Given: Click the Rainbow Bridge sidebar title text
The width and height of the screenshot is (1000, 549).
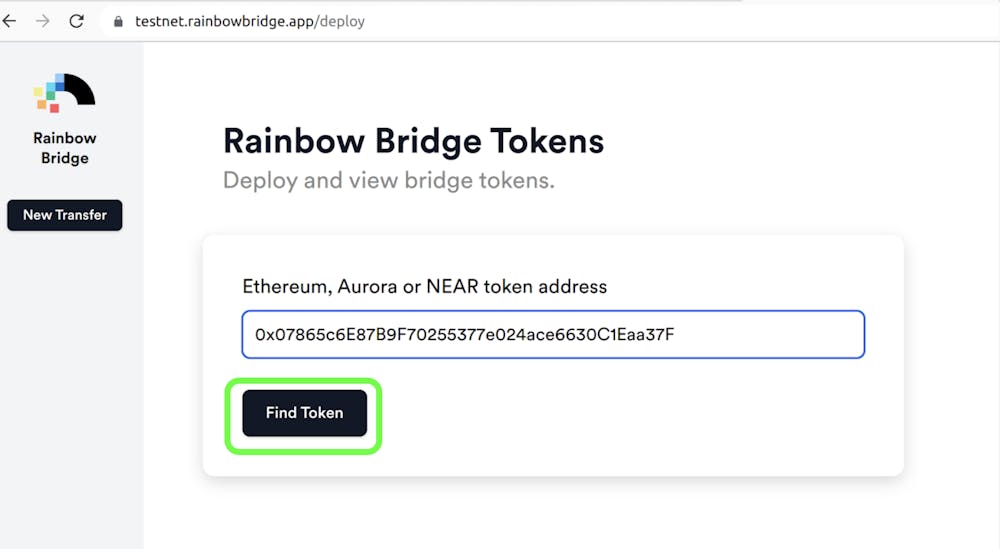Looking at the screenshot, I should click(64, 148).
